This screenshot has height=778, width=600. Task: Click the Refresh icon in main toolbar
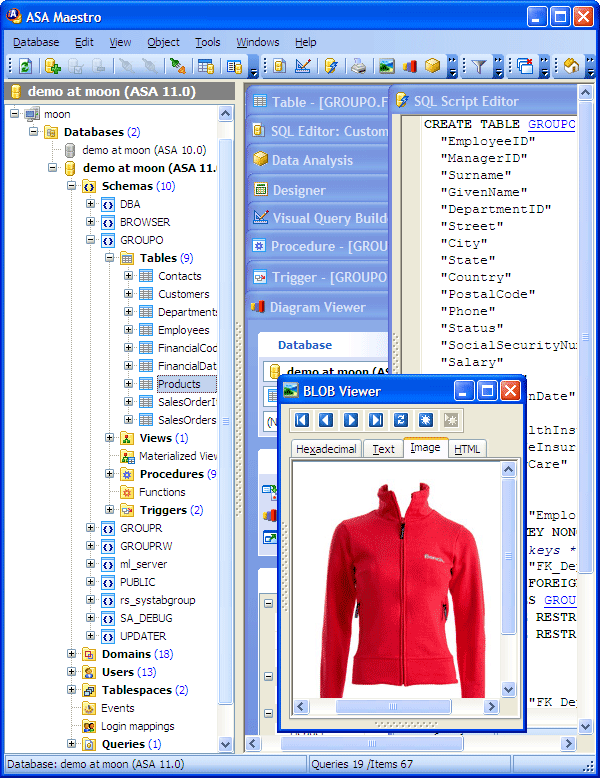[x=25, y=66]
